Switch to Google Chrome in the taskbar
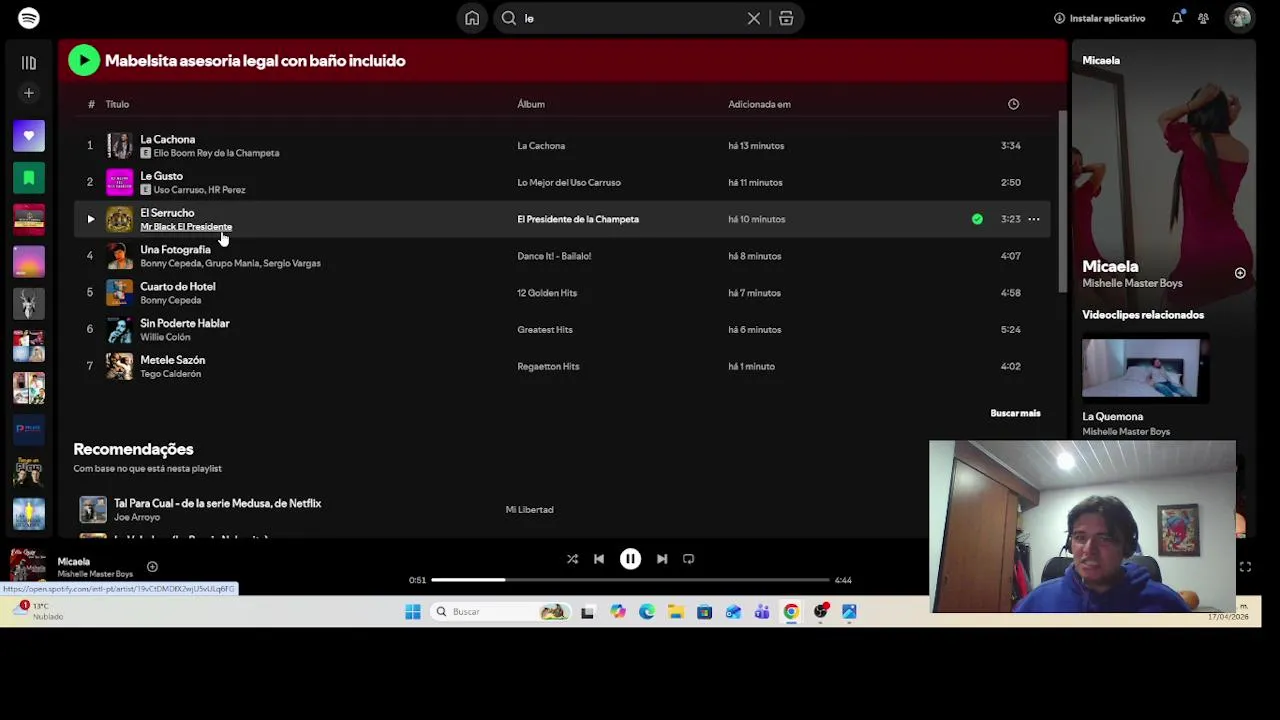Viewport: 1280px width, 720px height. [791, 612]
